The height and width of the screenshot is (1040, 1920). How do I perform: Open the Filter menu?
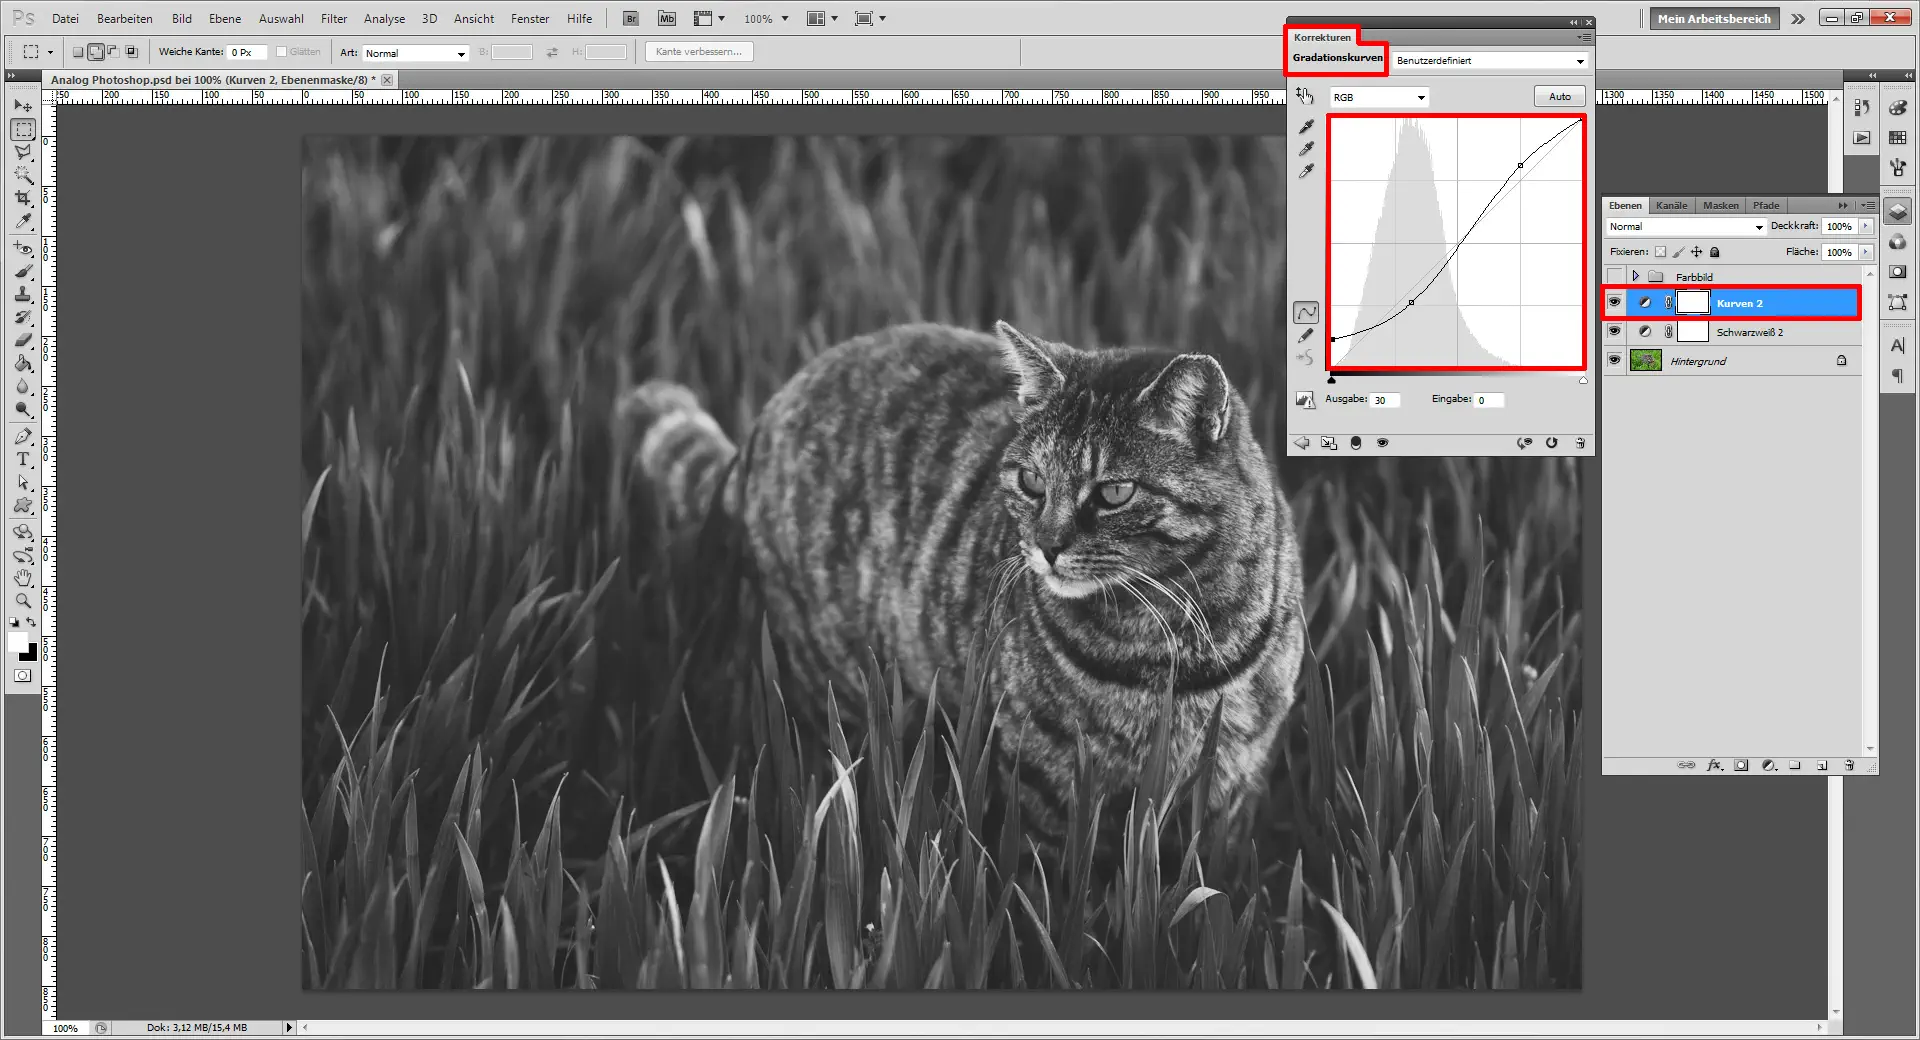pos(333,18)
